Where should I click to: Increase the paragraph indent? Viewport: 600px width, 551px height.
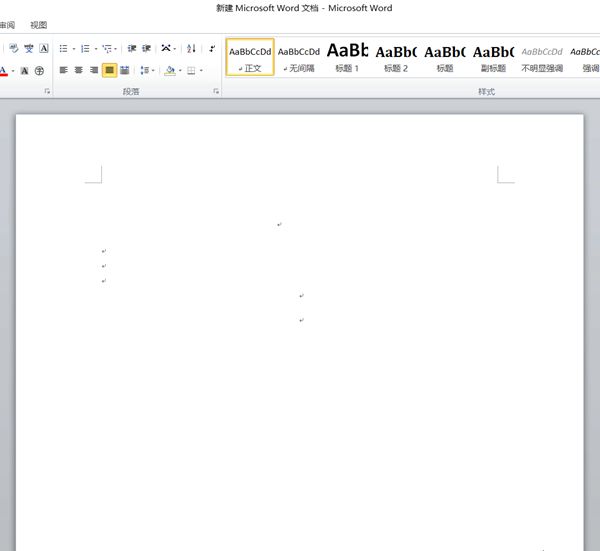click(x=146, y=48)
